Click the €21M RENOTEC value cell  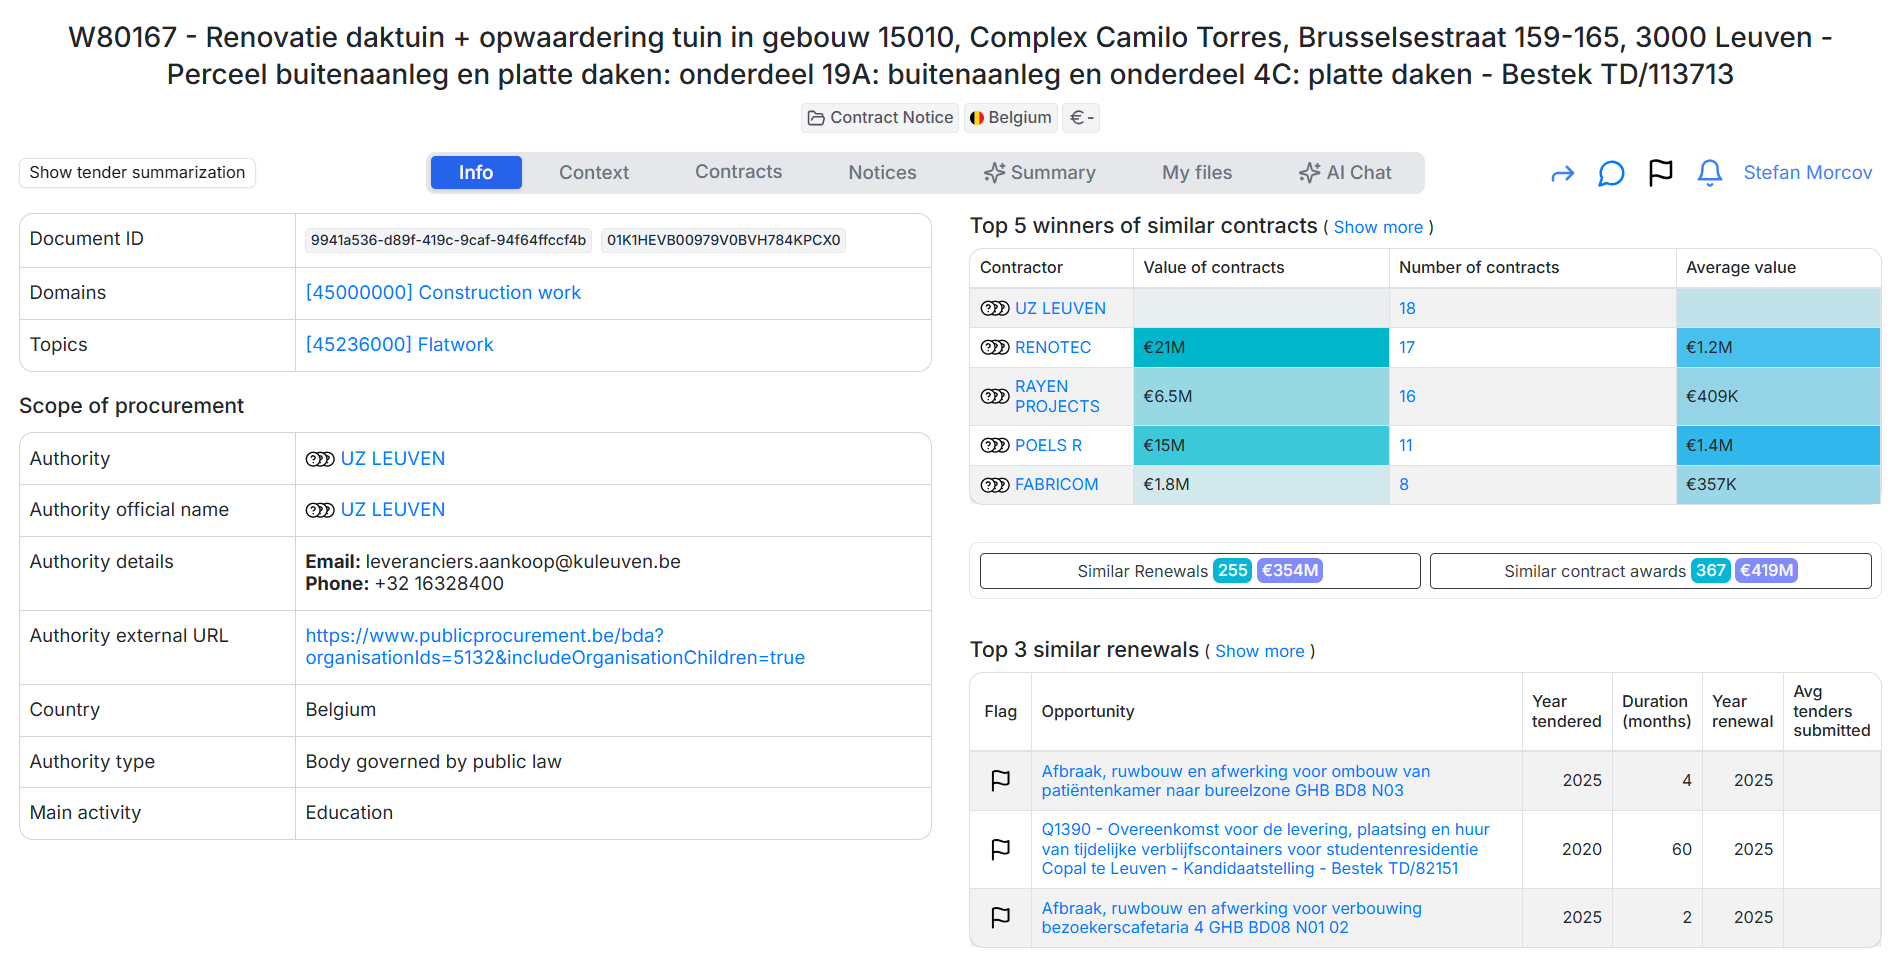point(1261,347)
